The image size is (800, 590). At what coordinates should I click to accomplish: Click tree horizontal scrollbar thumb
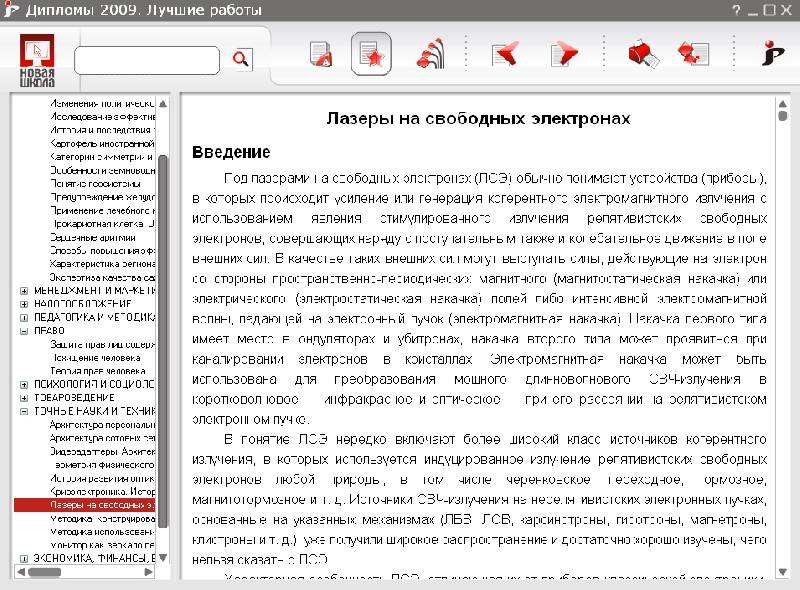tap(44, 572)
